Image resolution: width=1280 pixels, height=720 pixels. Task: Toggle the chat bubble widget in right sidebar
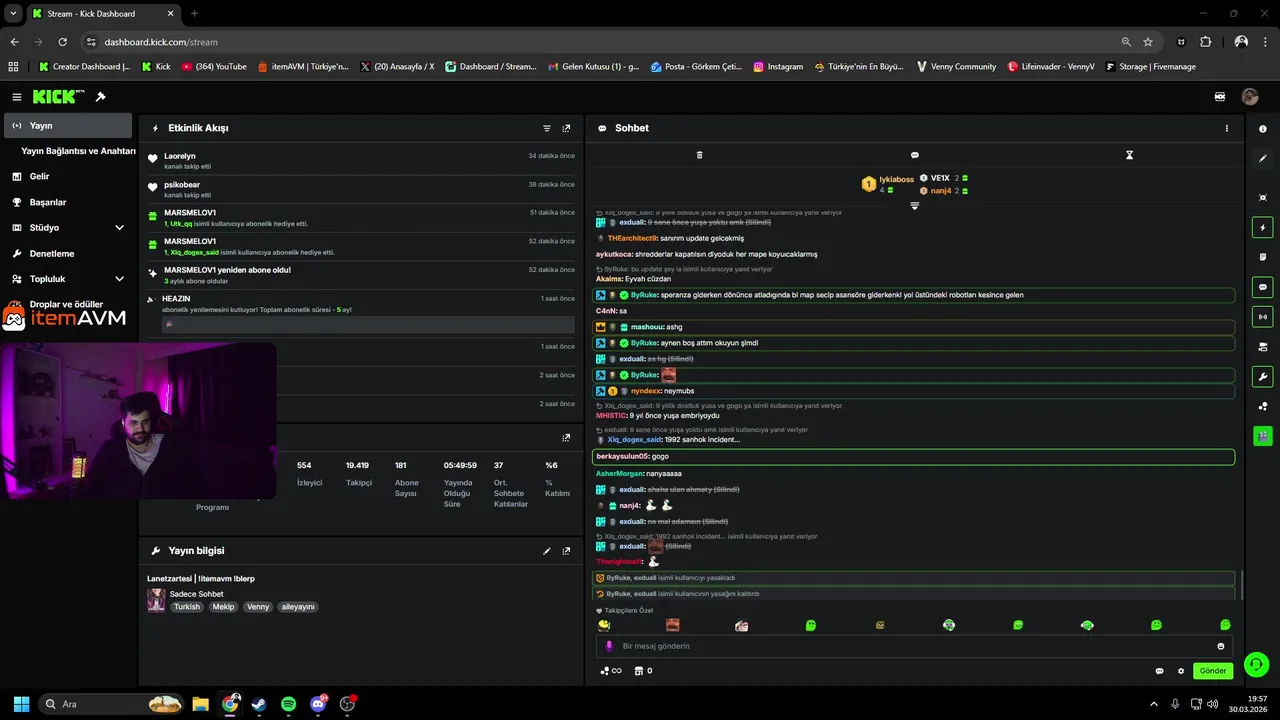click(1263, 287)
